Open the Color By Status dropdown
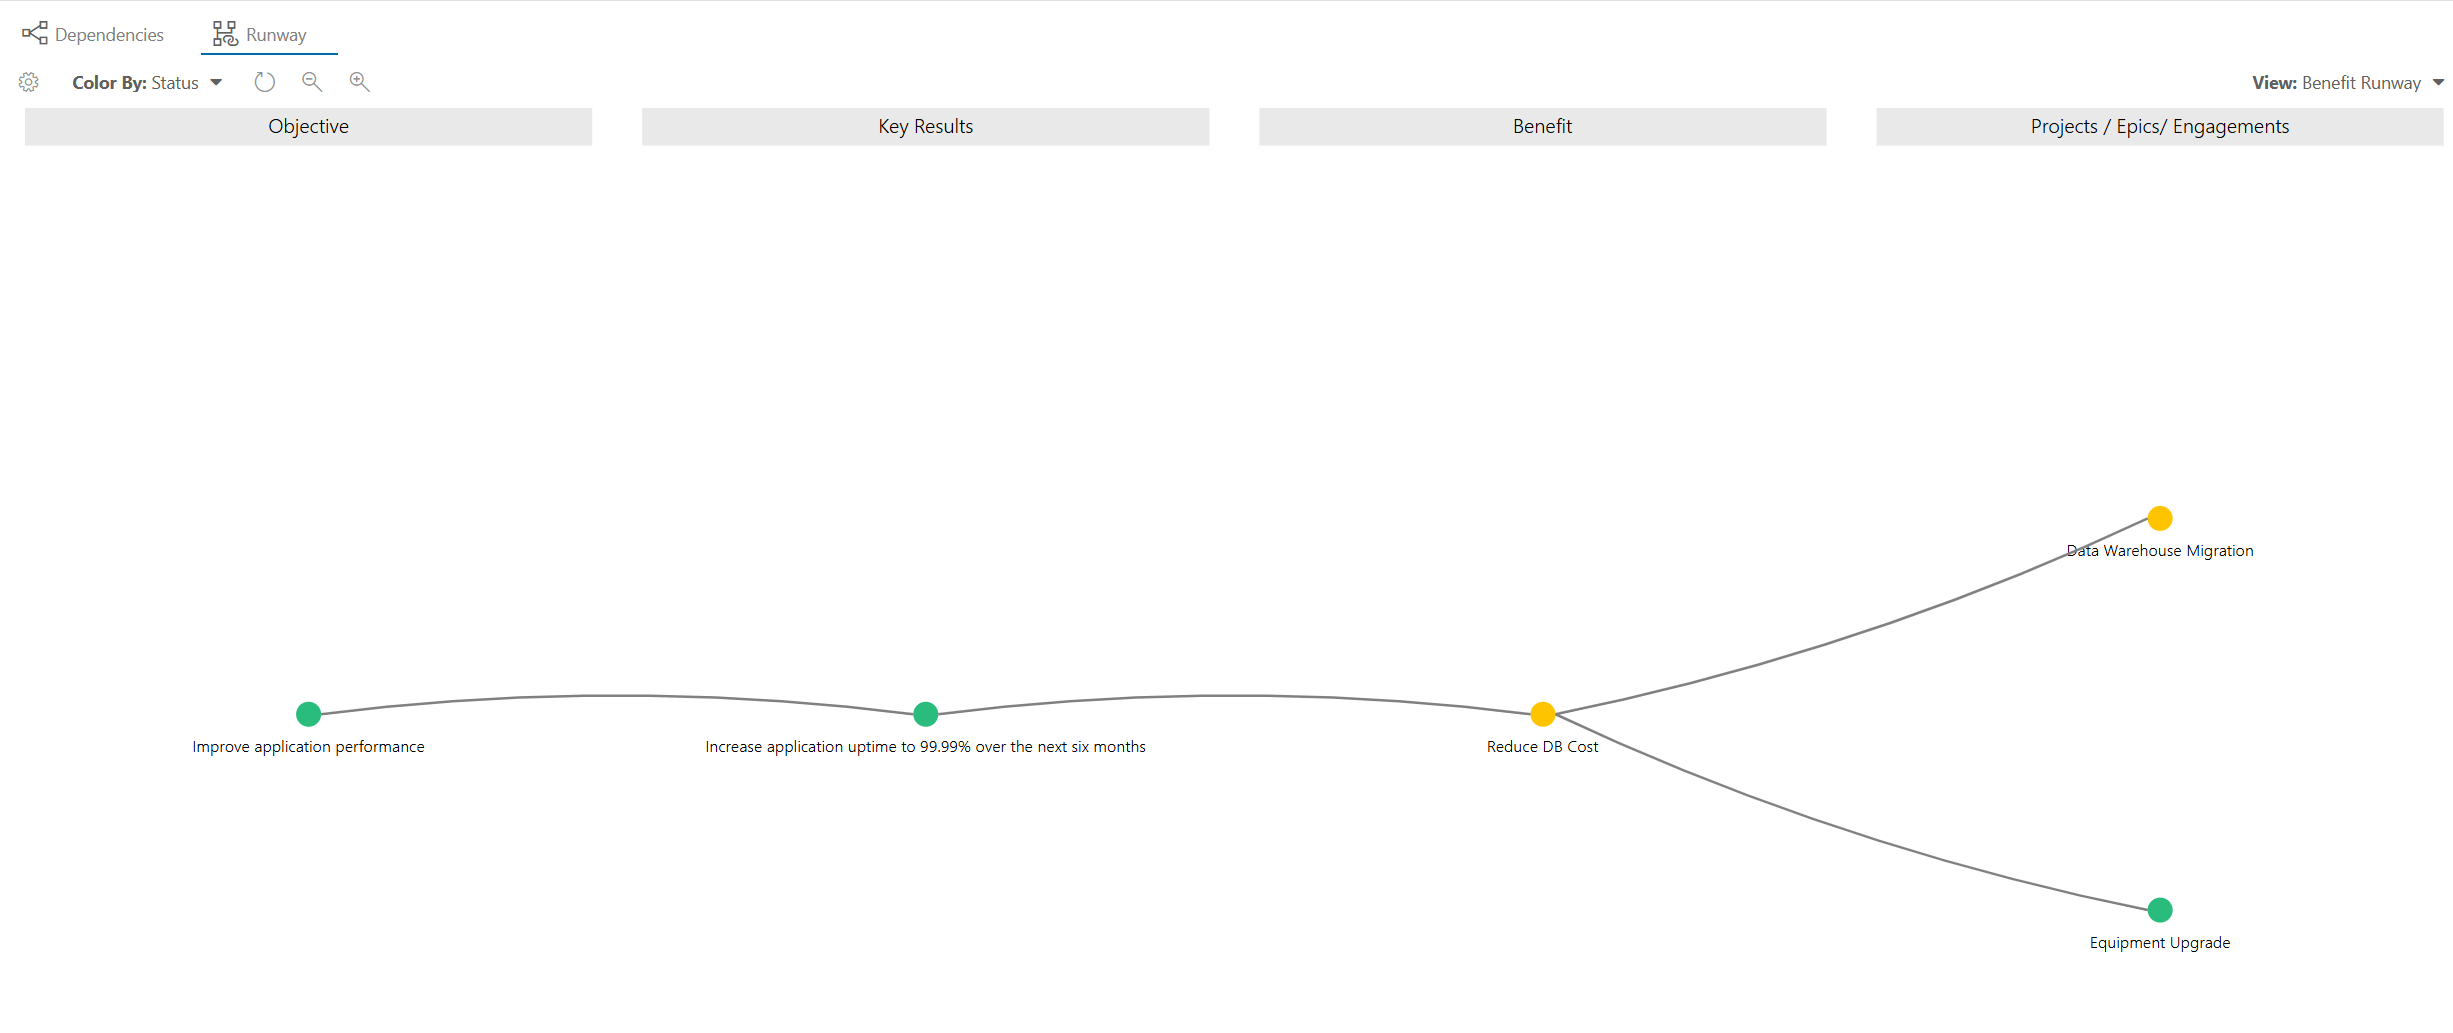Screen dimensions: 2453x1033 147,83
